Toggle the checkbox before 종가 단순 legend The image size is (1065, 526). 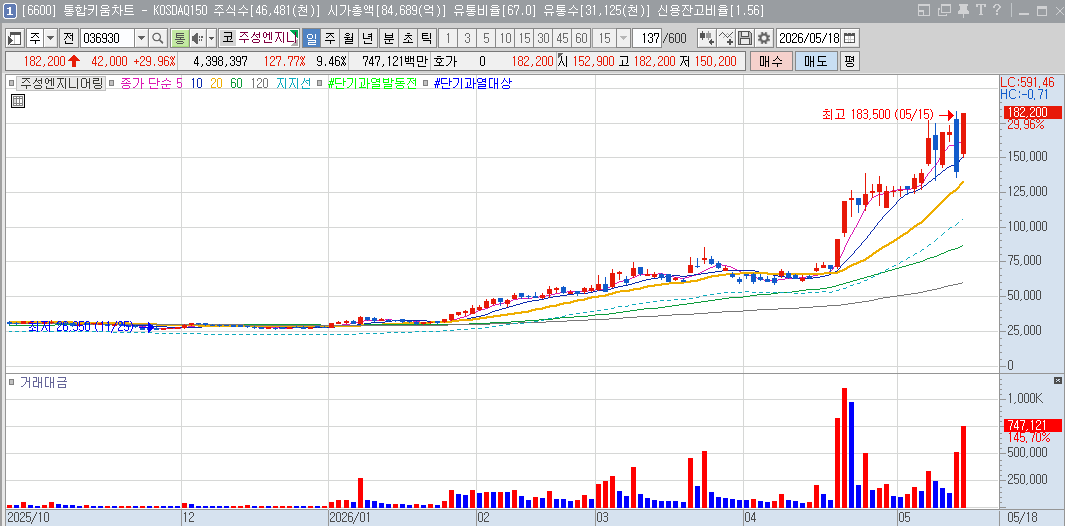[113, 84]
